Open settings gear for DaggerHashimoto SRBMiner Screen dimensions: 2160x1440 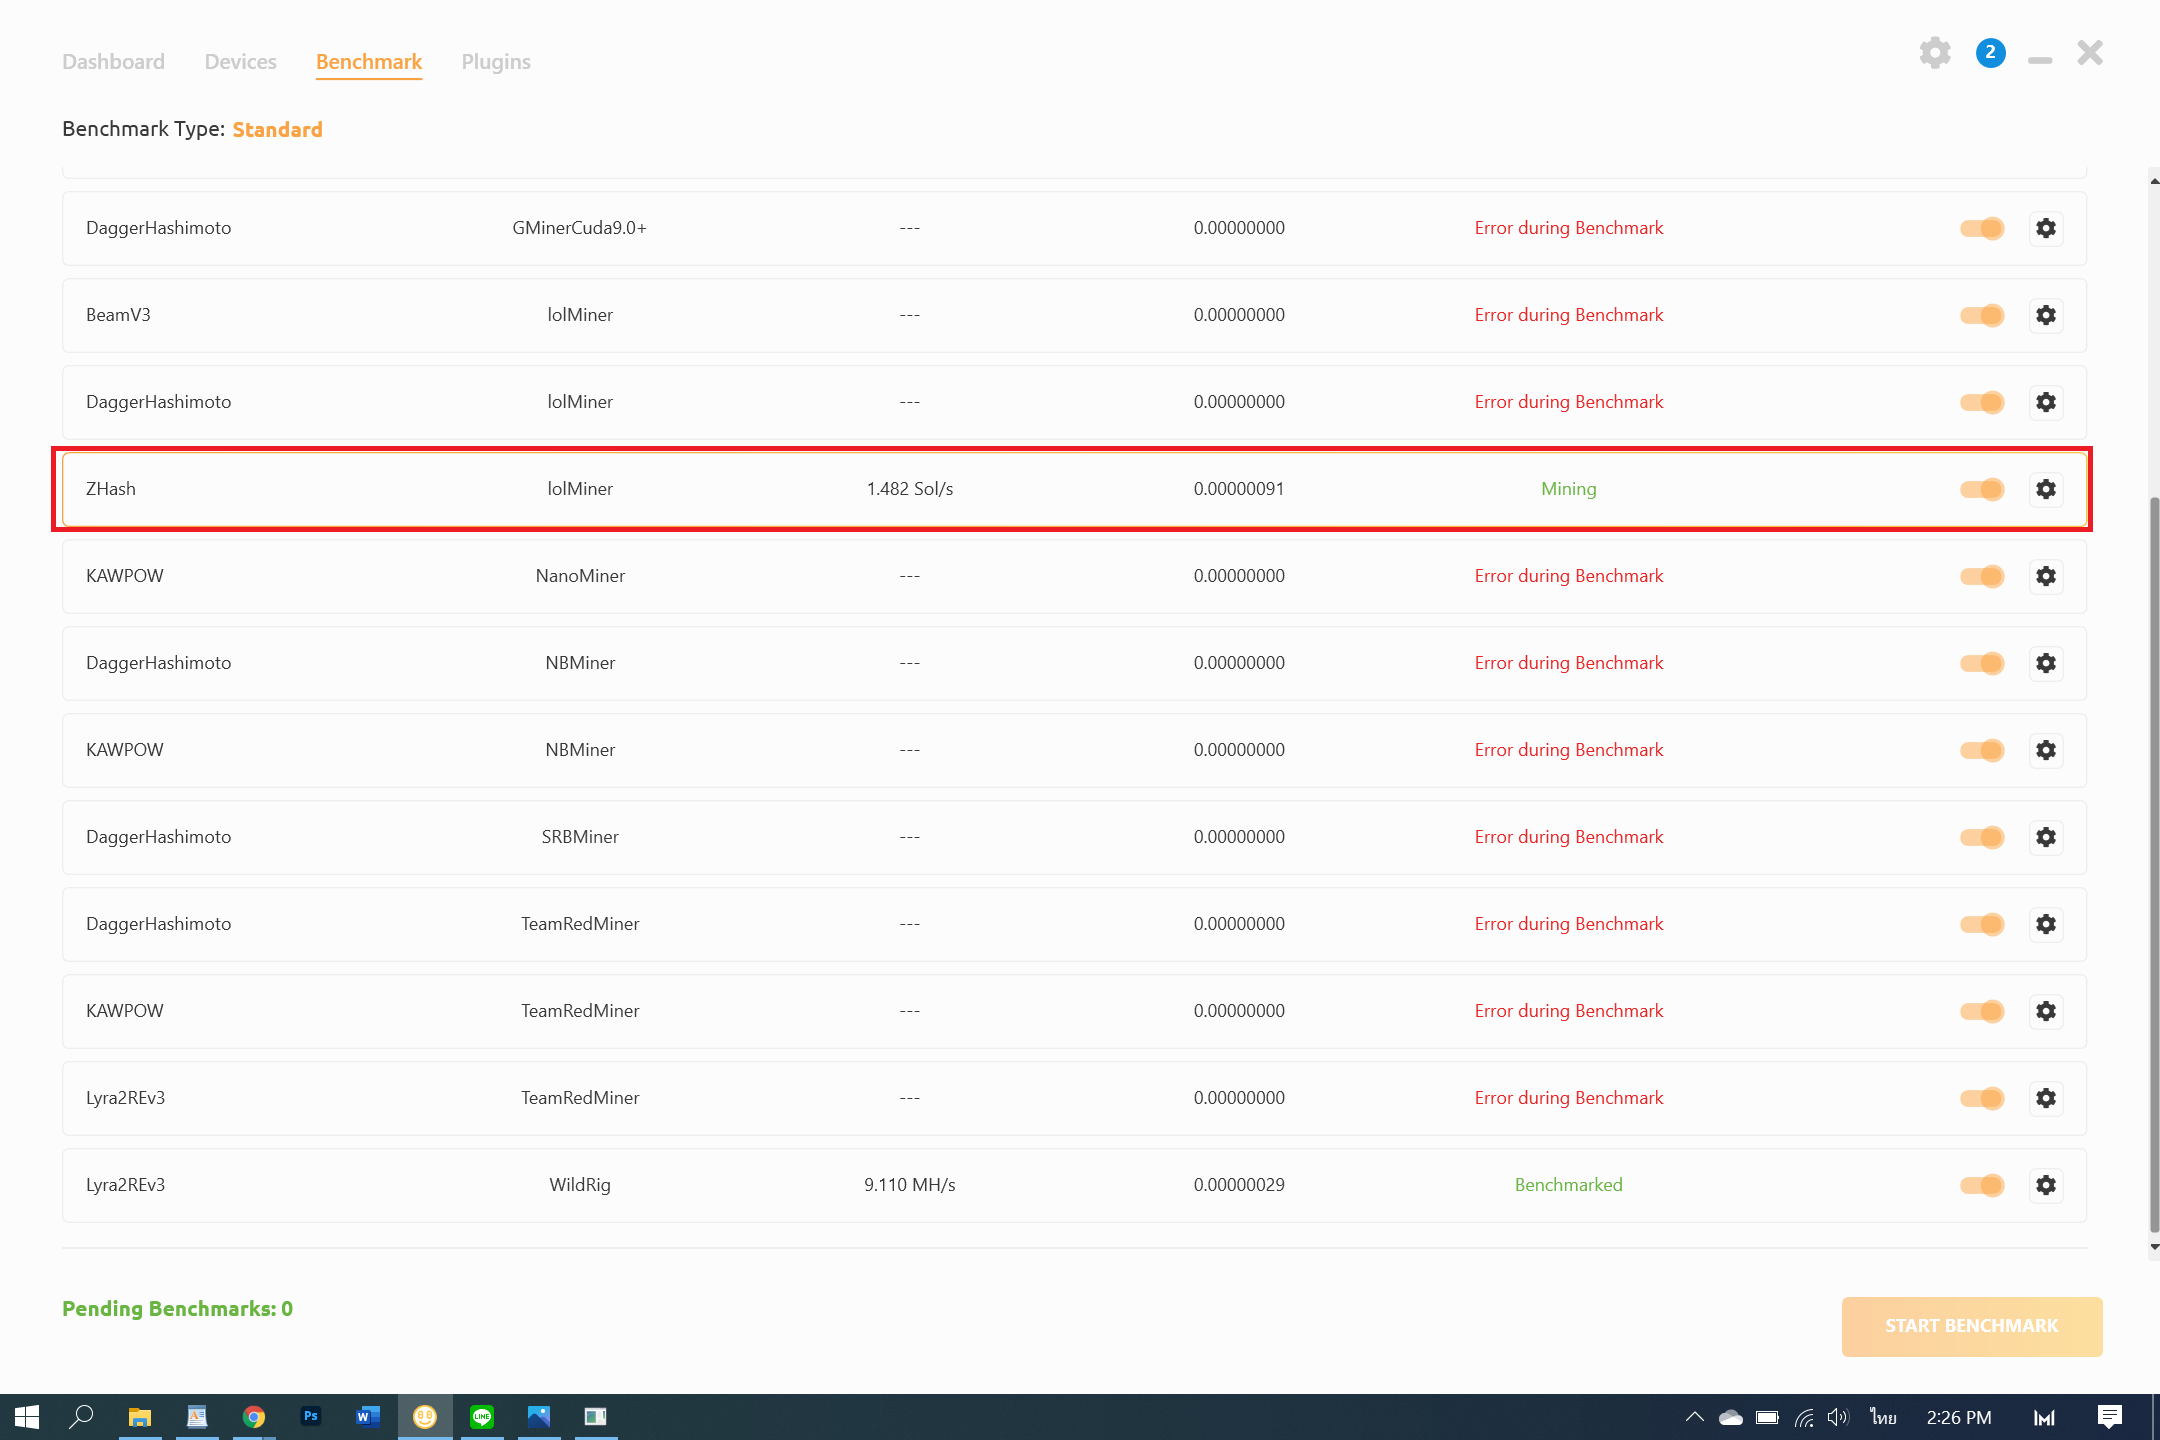[2046, 837]
